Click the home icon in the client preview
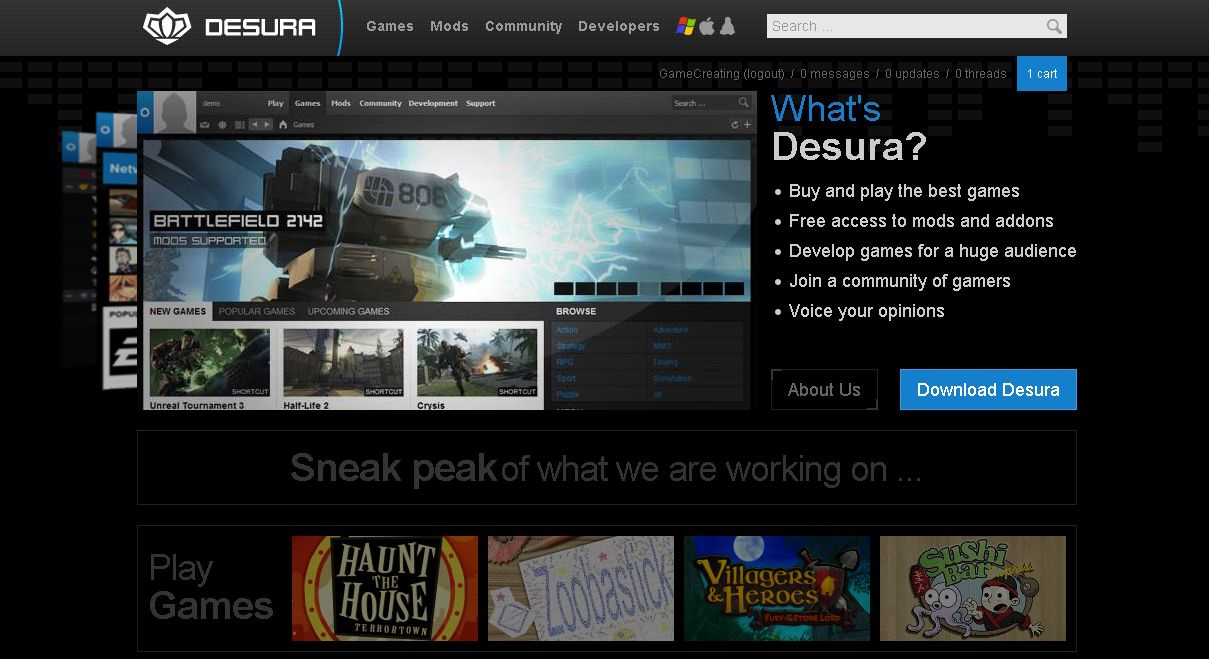 coord(284,125)
